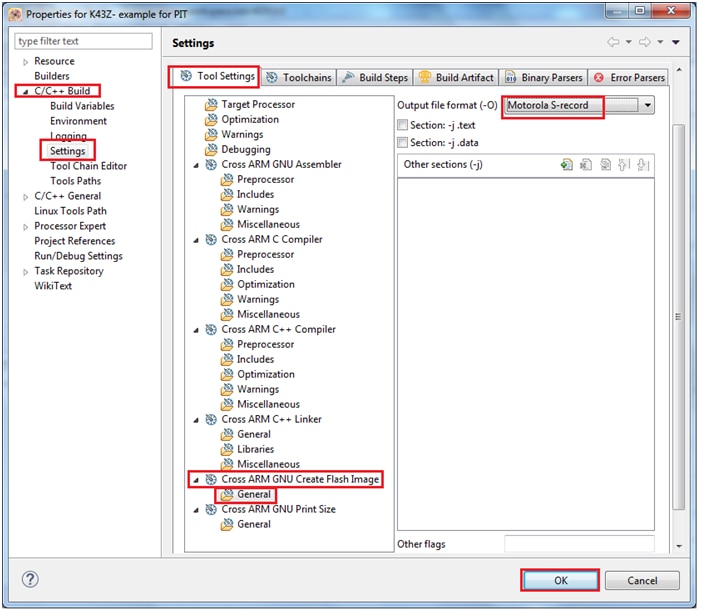
Task: Click the Build Steps tab hammer icon
Action: click(348, 77)
